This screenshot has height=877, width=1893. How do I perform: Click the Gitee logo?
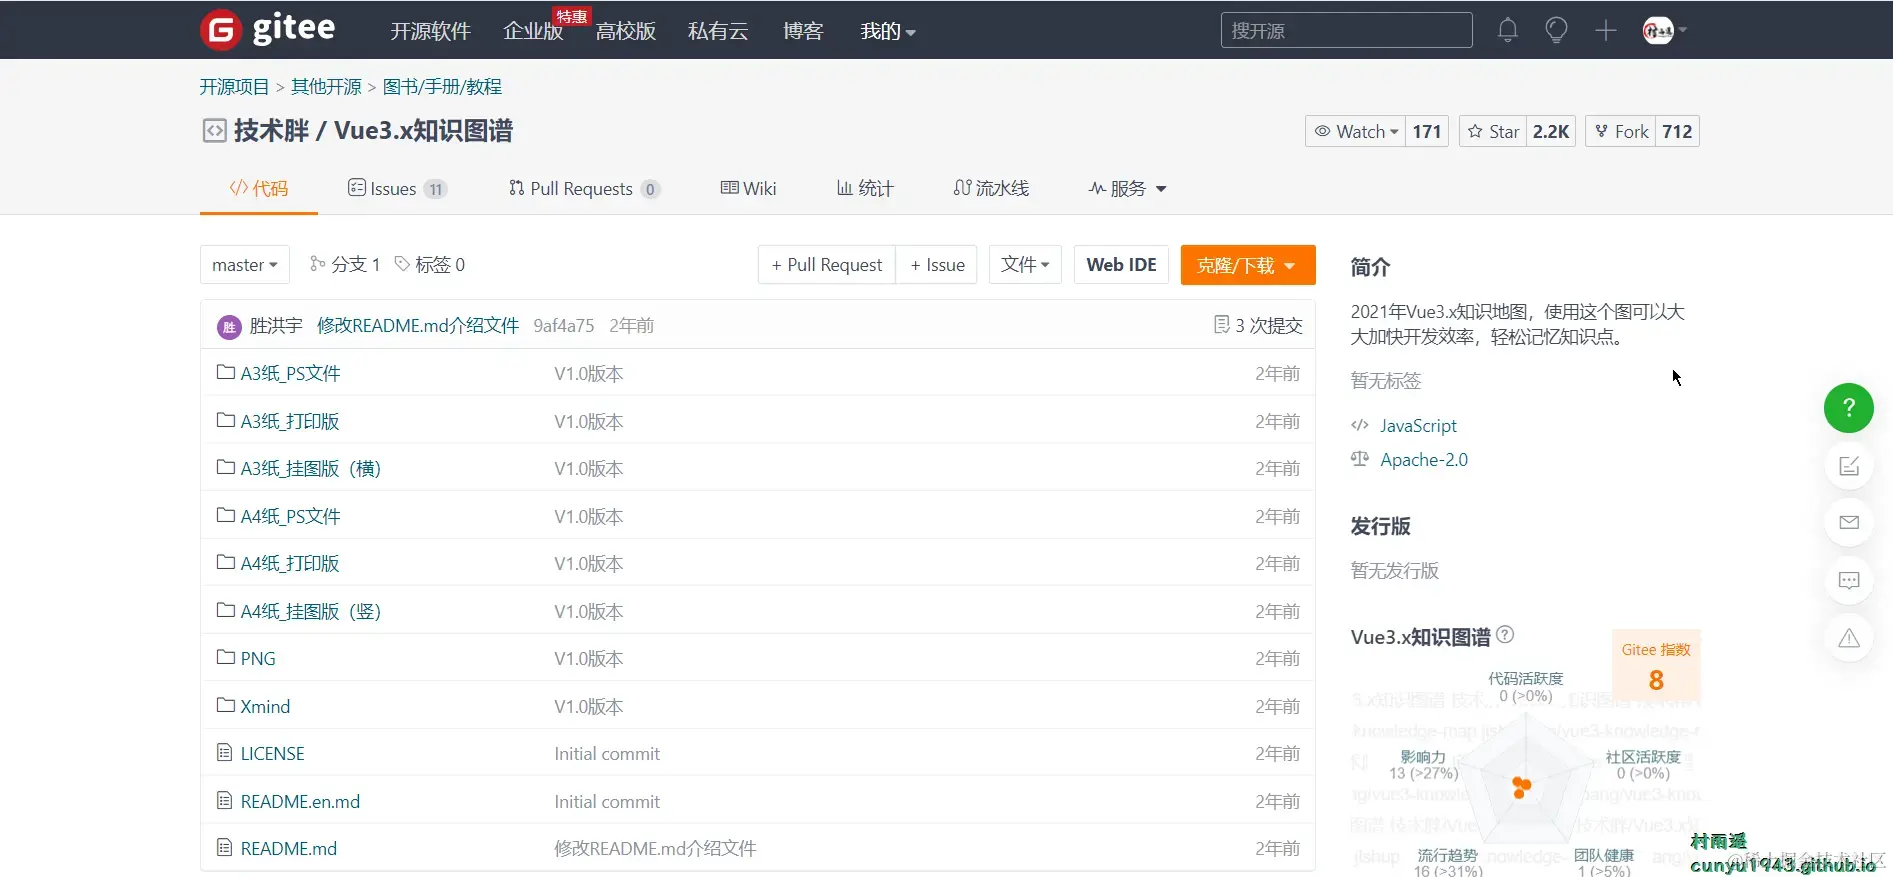pos(268,29)
